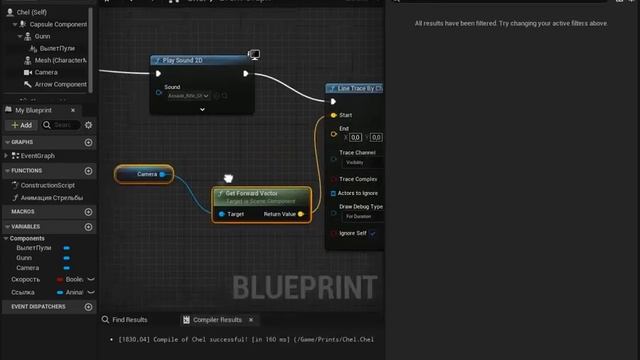Open the EventGraph graph entry
Image resolution: width=640 pixels, height=360 pixels.
[x=38, y=156]
